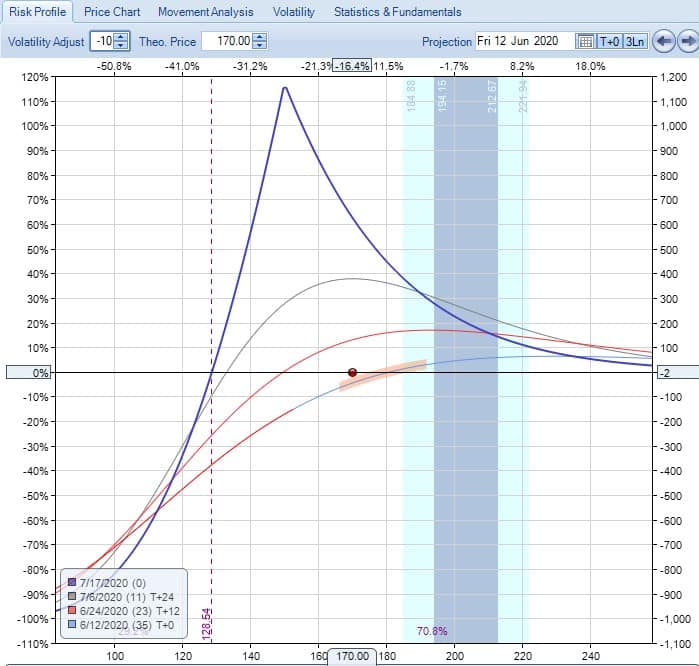The width and height of the screenshot is (699, 666).
Task: Click the 6/12/2020 T+0 legend swatch
Action: (x=72, y=625)
